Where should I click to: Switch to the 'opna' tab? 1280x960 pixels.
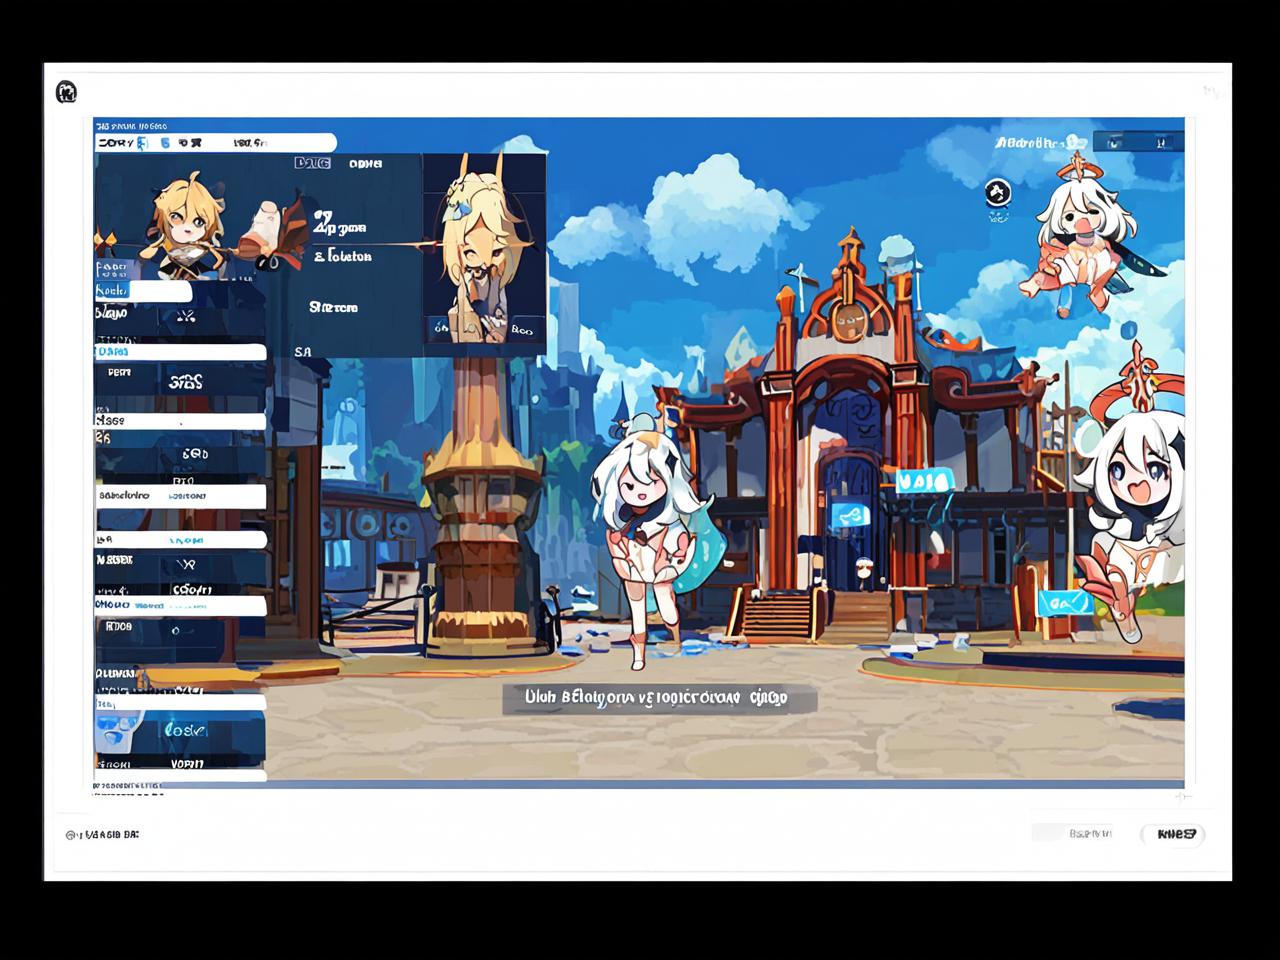pyautogui.click(x=365, y=163)
